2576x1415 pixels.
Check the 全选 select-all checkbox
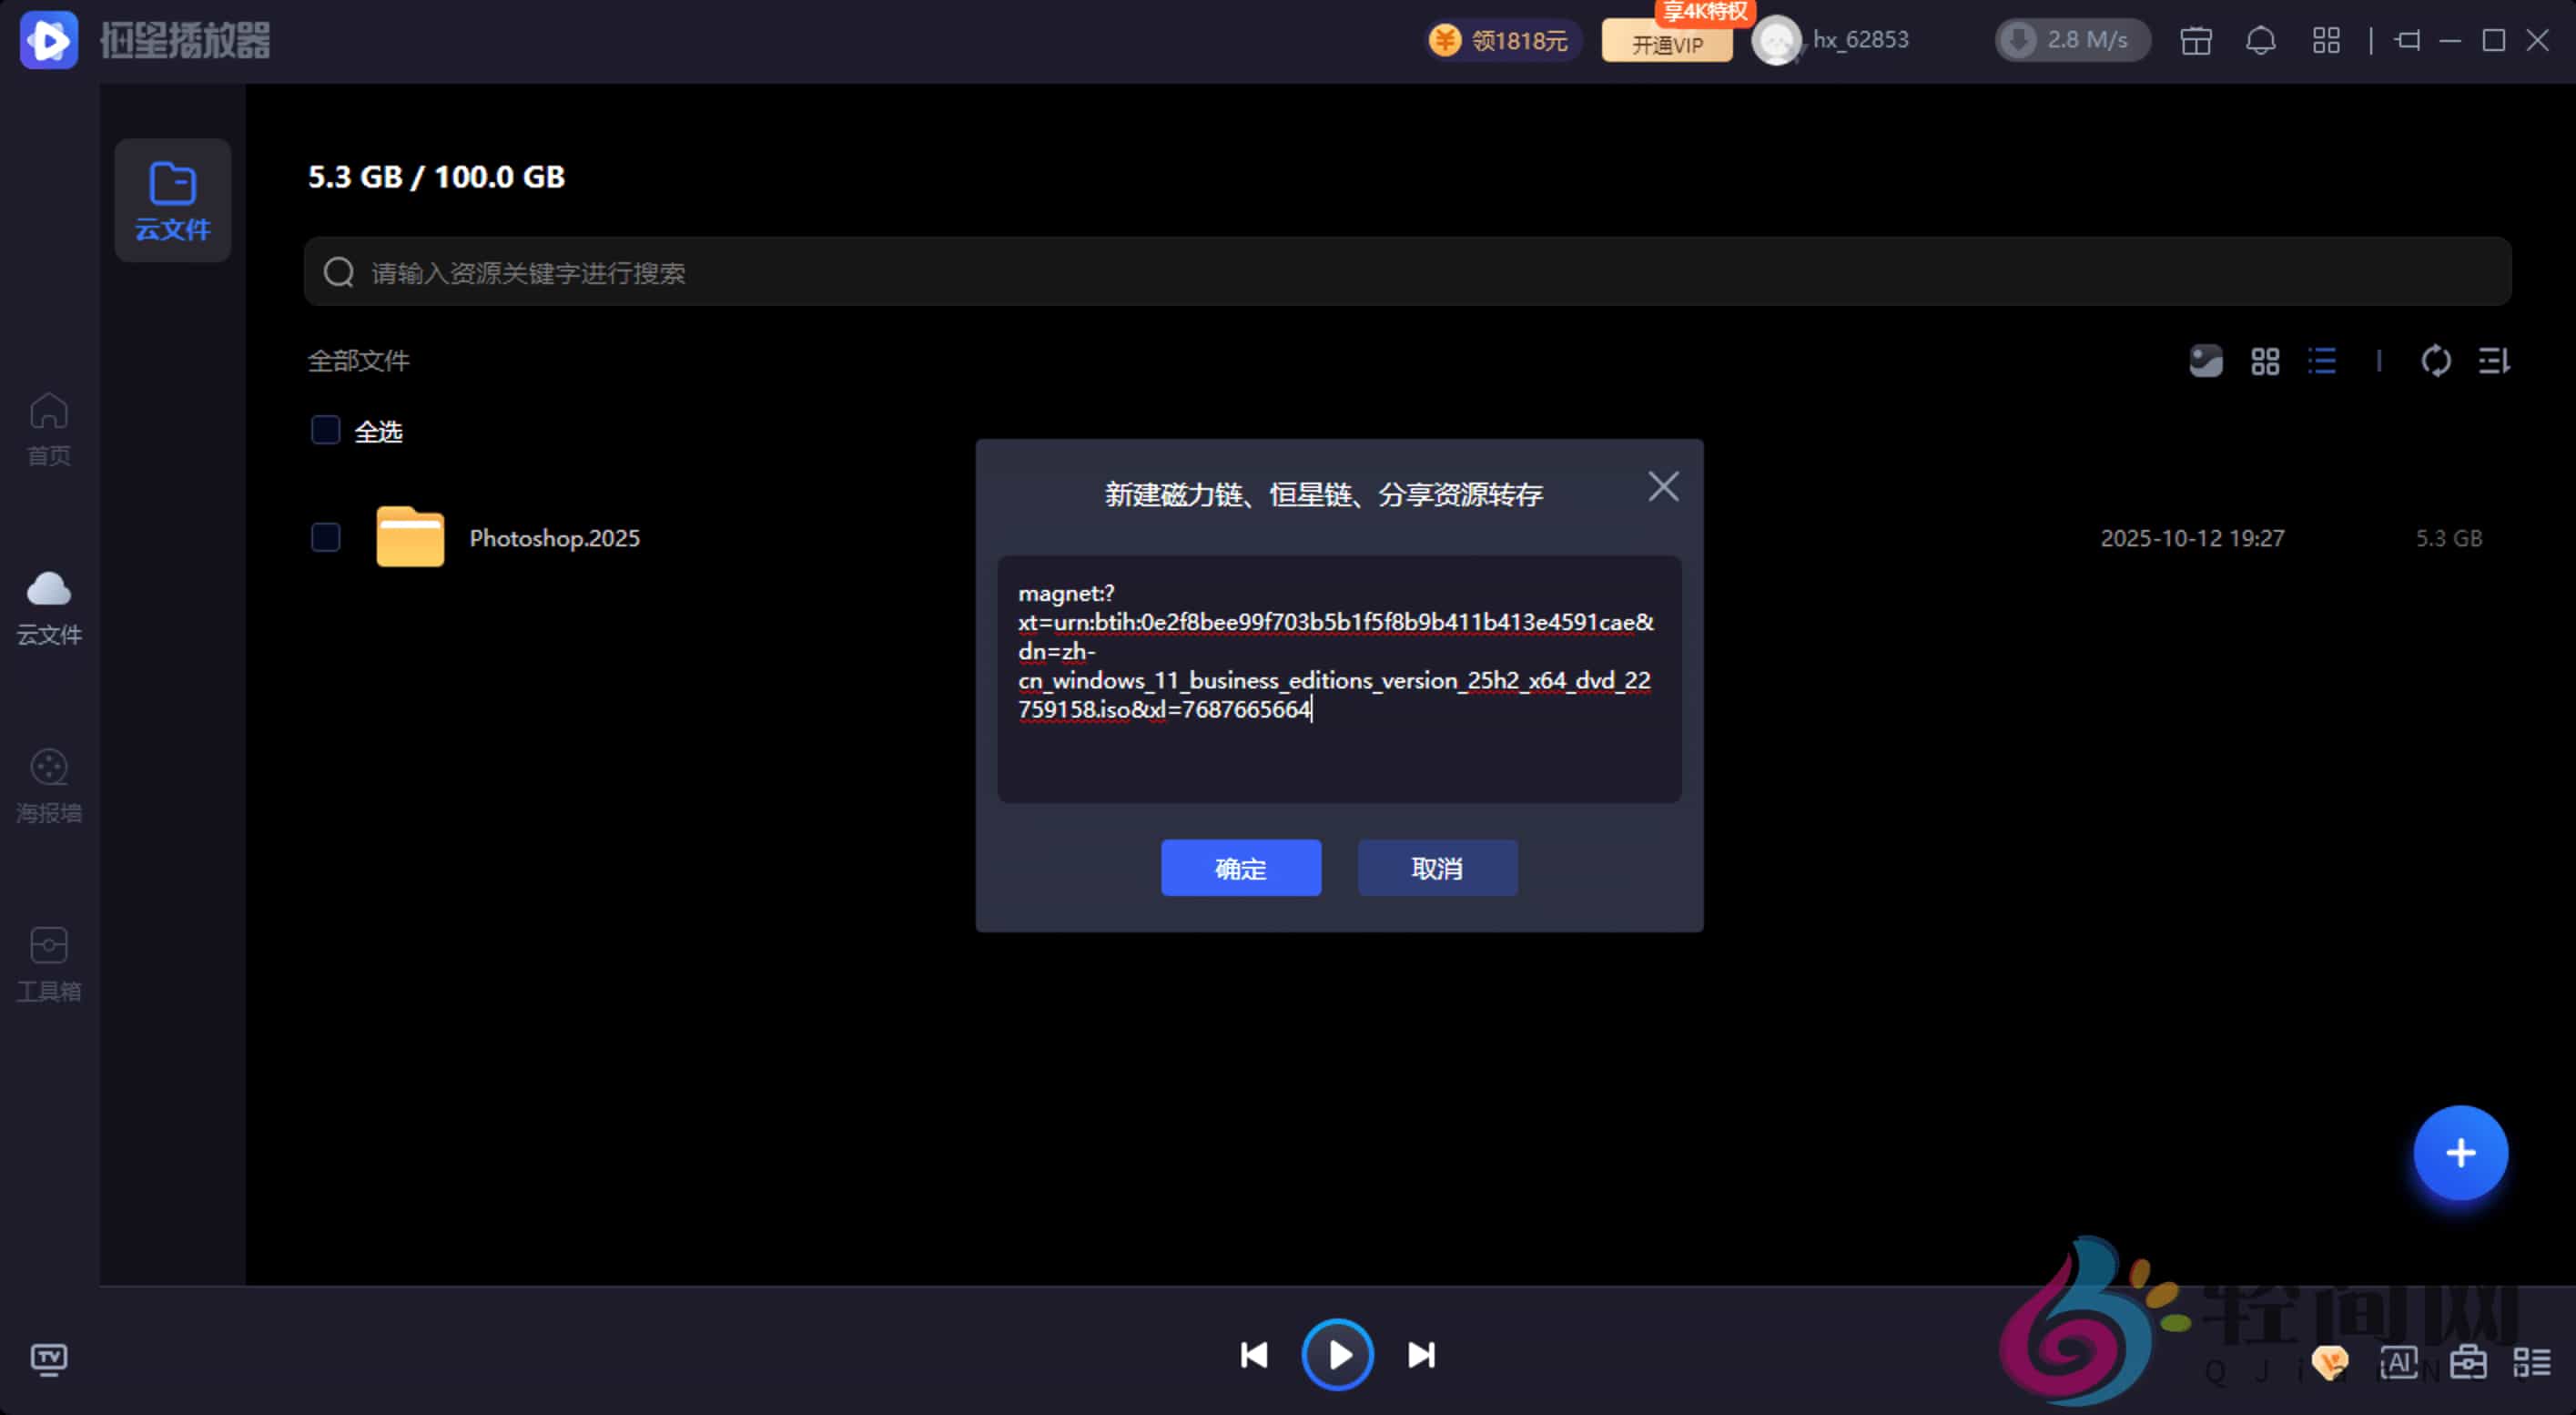click(x=324, y=429)
